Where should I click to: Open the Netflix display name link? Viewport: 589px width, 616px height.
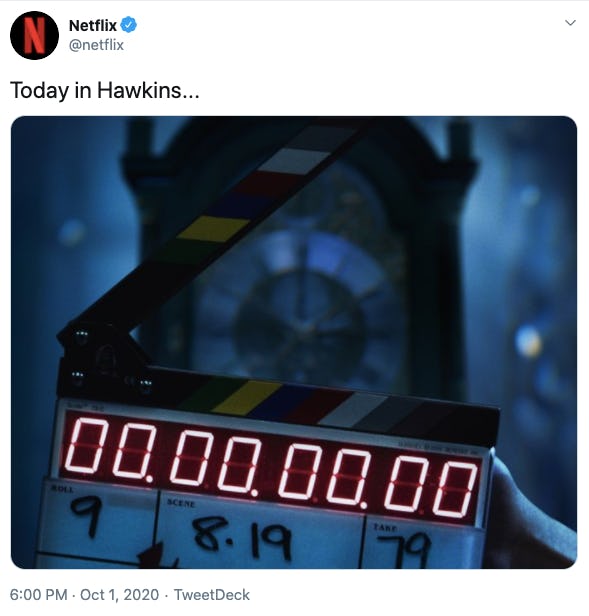point(93,26)
